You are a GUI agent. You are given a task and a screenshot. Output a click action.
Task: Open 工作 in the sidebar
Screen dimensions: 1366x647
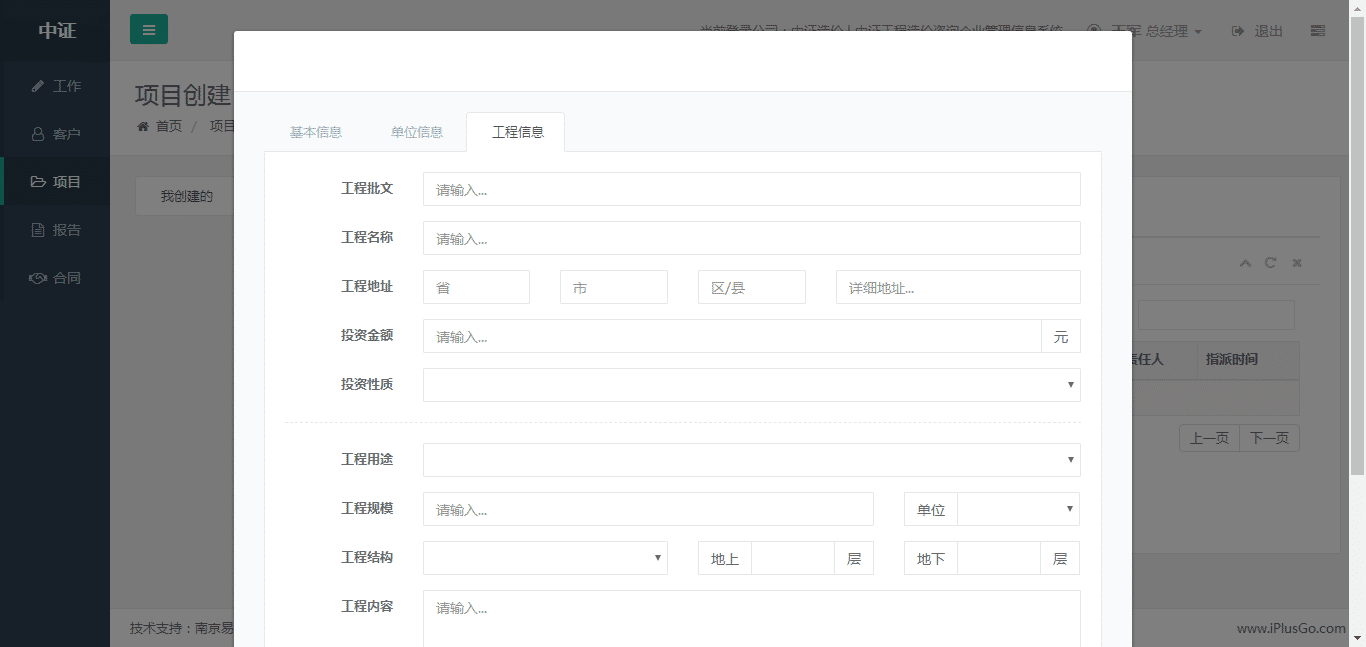click(x=56, y=86)
